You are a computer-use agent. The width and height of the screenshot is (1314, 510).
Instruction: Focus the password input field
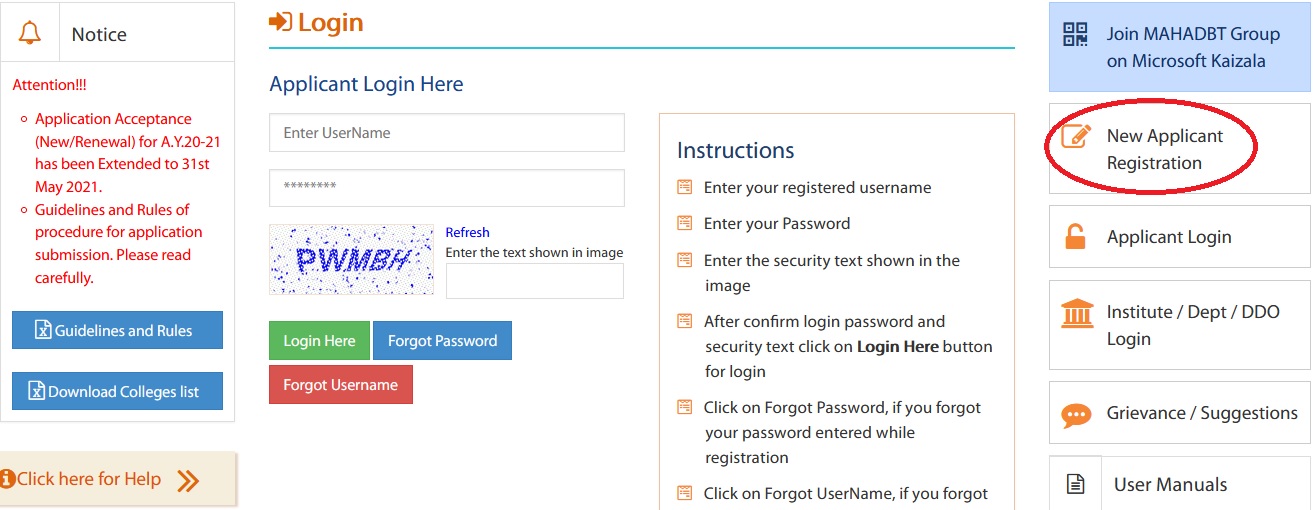click(447, 188)
